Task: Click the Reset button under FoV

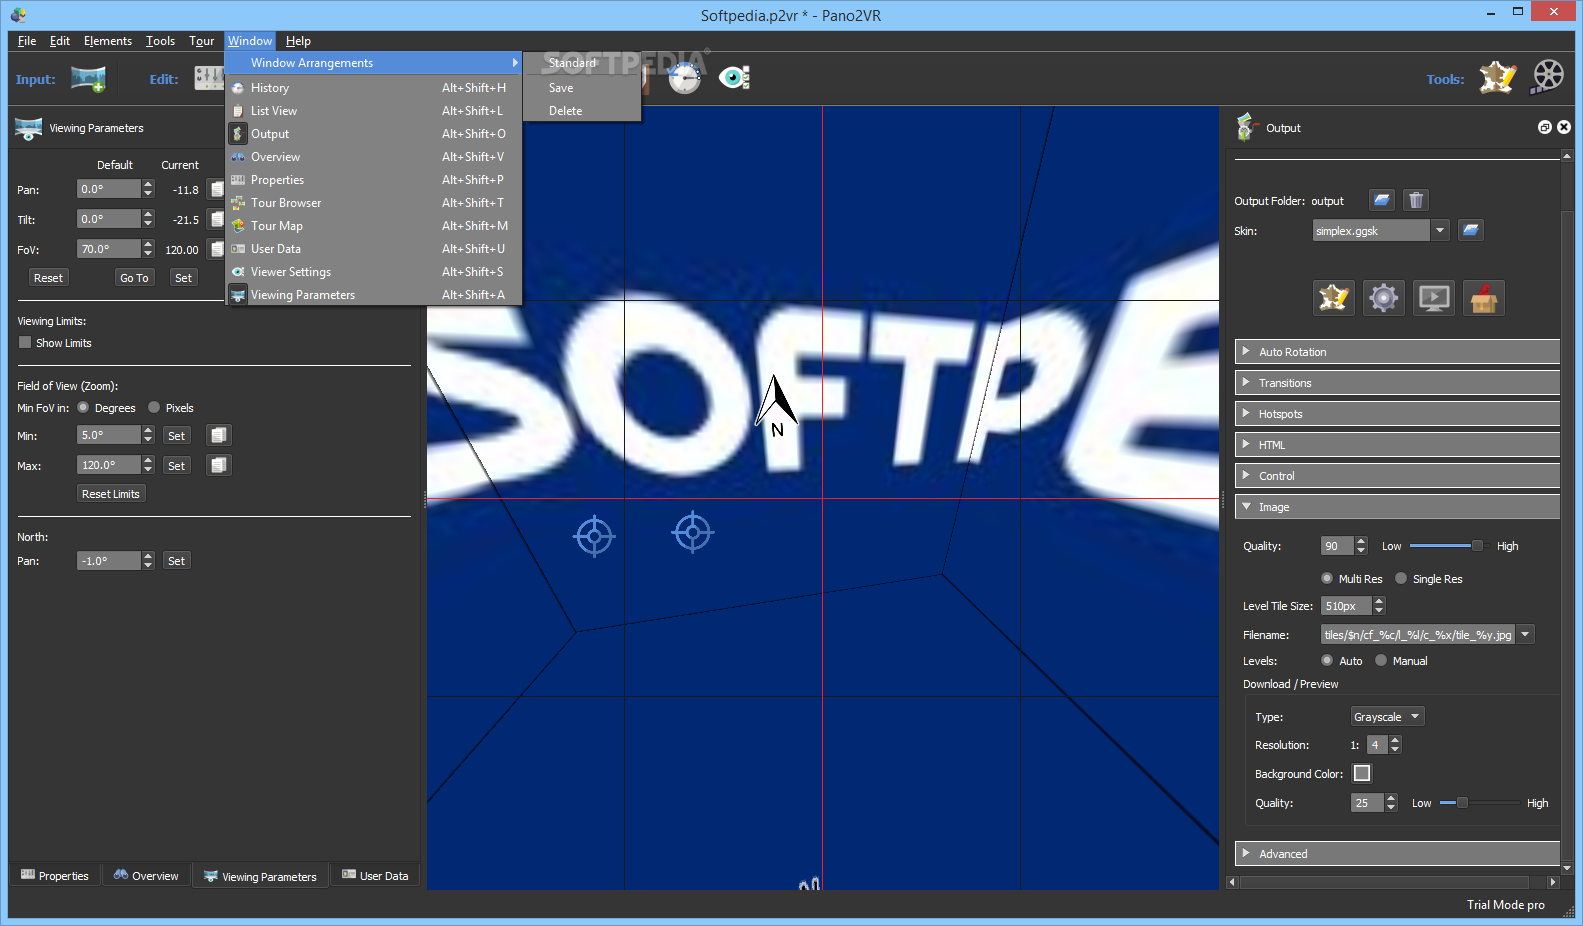Action: [x=48, y=278]
